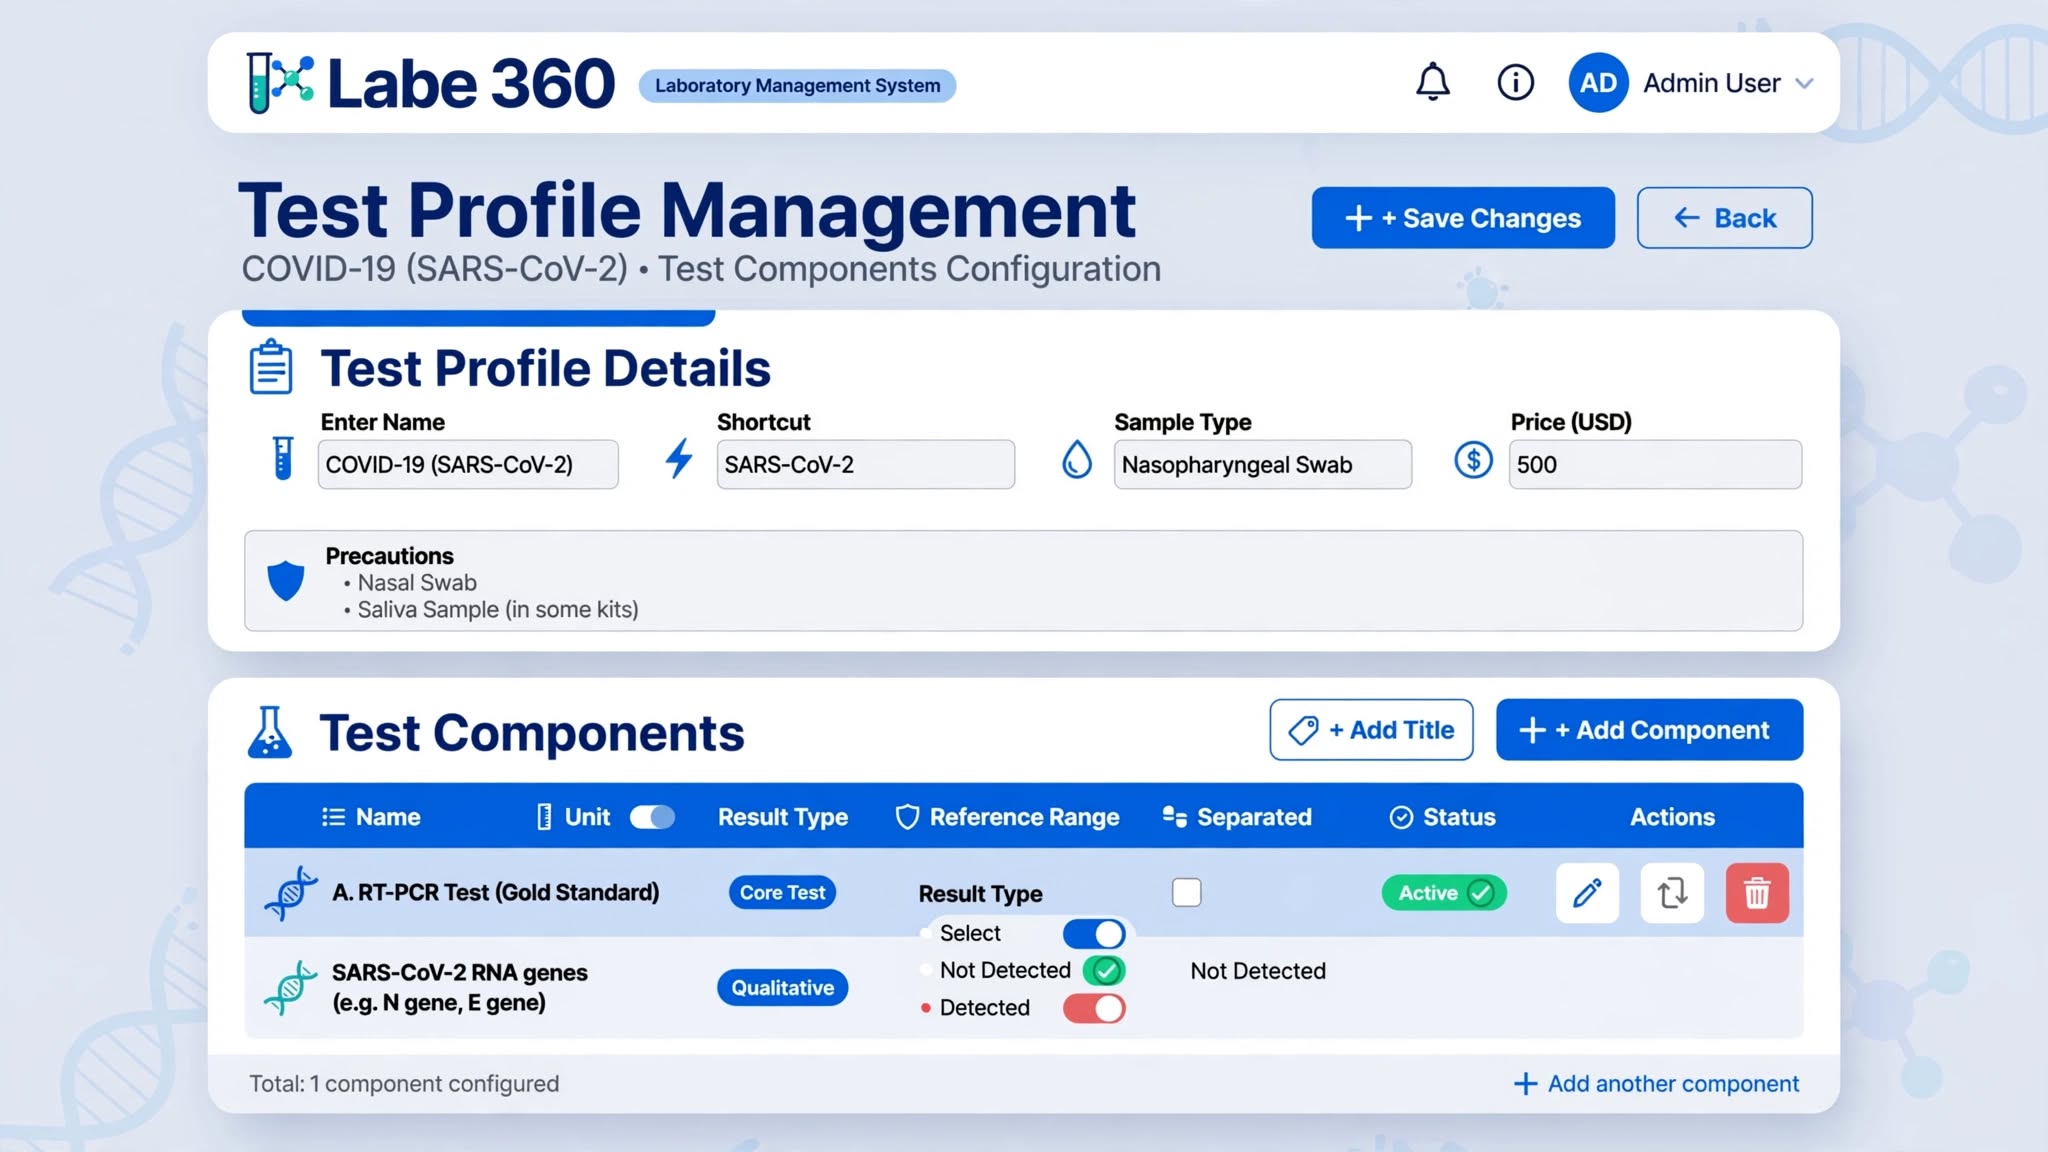Image resolution: width=2048 pixels, height=1152 pixels.
Task: Click "SARS-CoV-2 RNA genes" component name
Action: coord(459,972)
